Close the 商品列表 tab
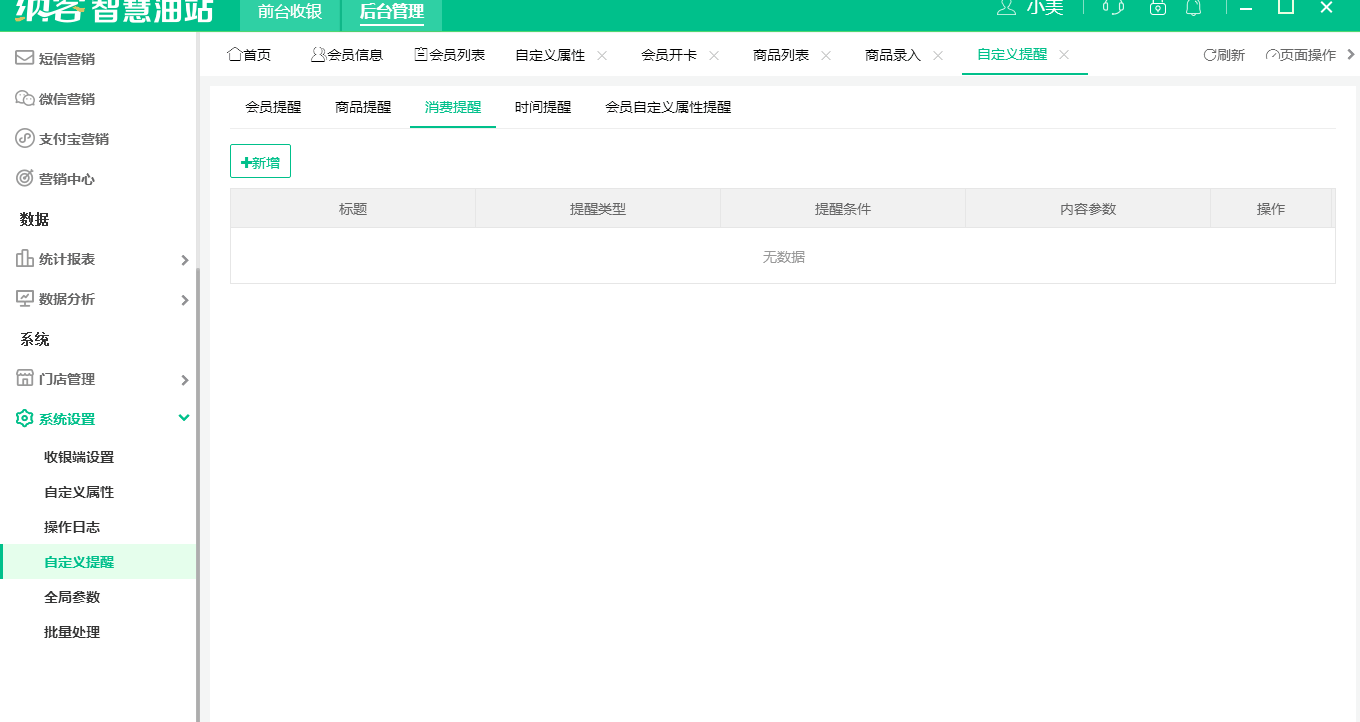The width and height of the screenshot is (1360, 722). pyautogui.click(x=825, y=56)
